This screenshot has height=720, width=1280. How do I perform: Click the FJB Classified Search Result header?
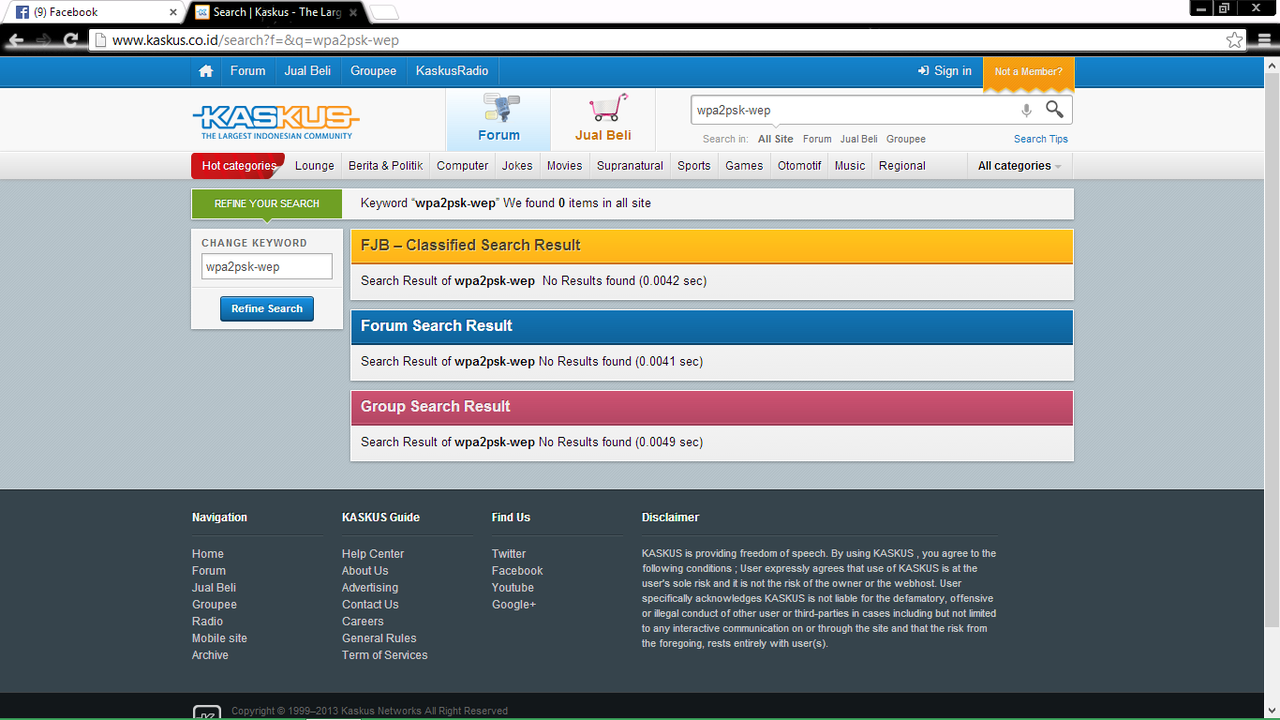[x=712, y=246]
